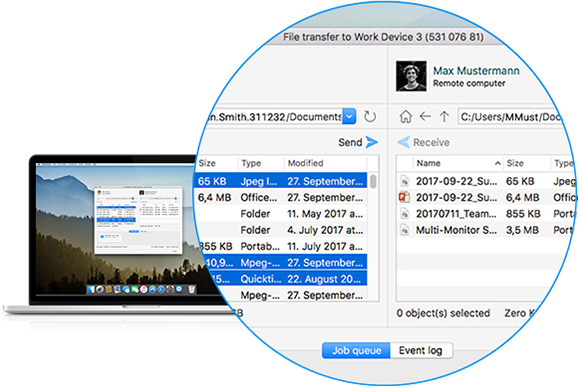Click the File transfer to Work Device 3 title

[x=383, y=37]
